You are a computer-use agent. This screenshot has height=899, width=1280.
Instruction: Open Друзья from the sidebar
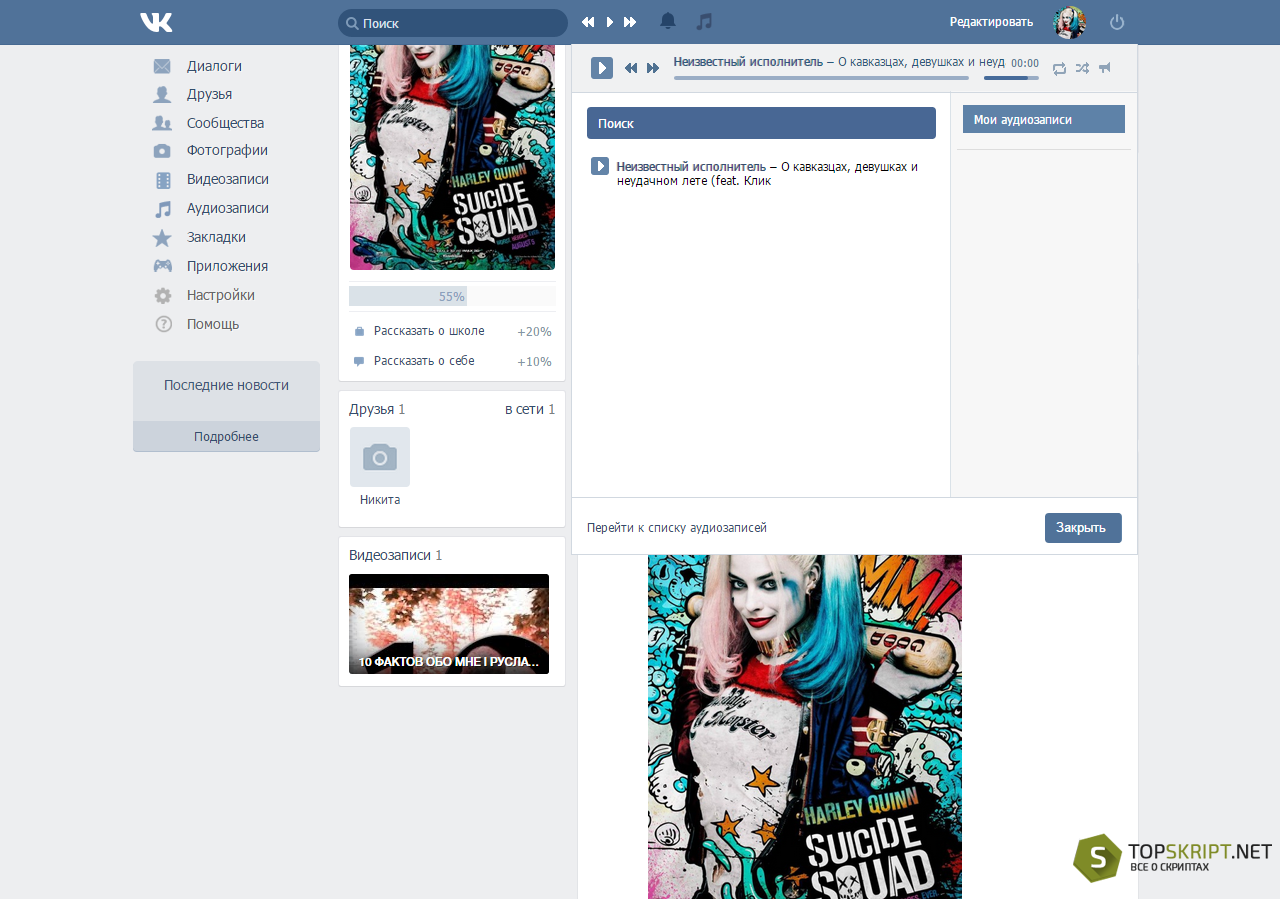tap(209, 94)
